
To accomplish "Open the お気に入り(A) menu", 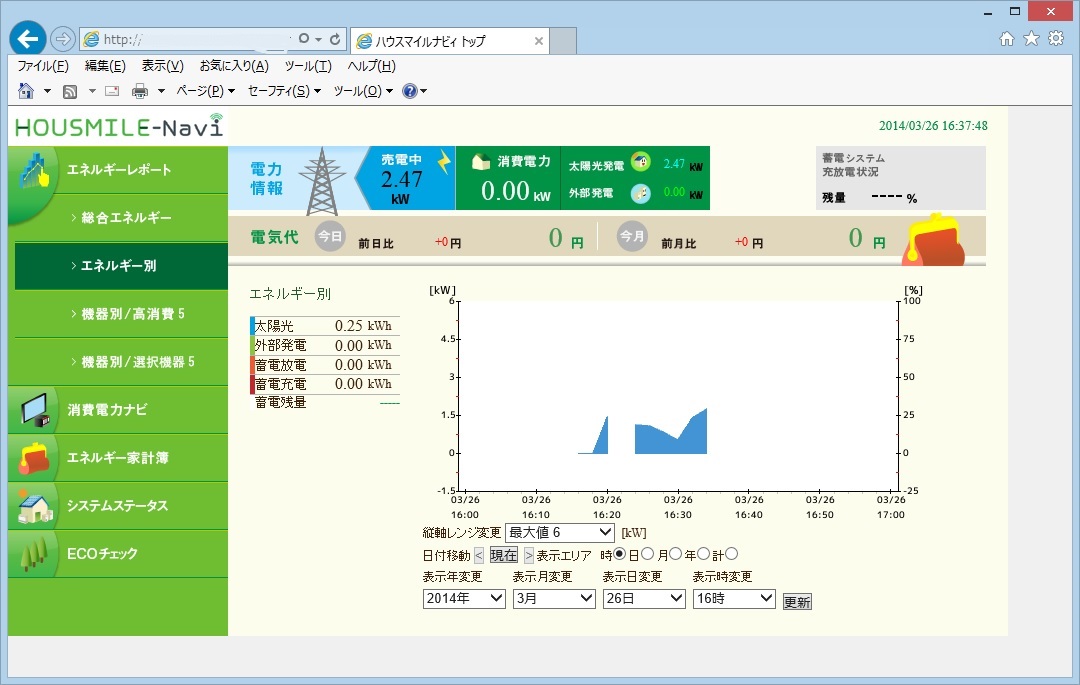I will coord(234,66).
